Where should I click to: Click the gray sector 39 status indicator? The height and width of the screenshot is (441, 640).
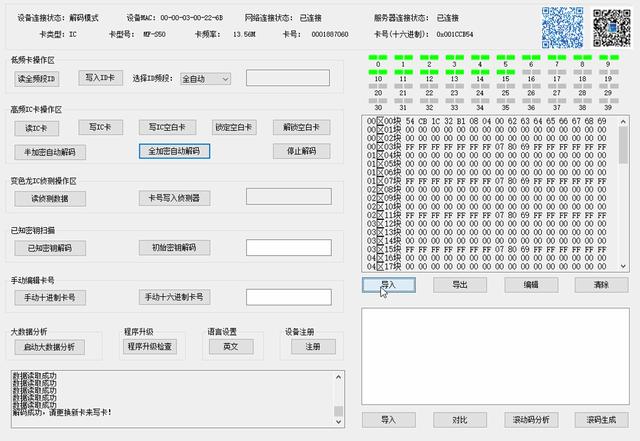point(608,100)
